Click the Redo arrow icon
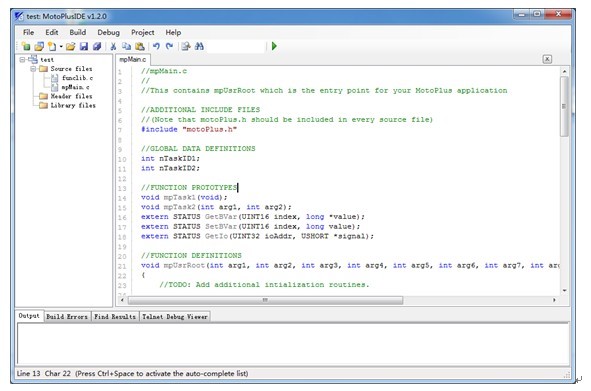 click(169, 46)
